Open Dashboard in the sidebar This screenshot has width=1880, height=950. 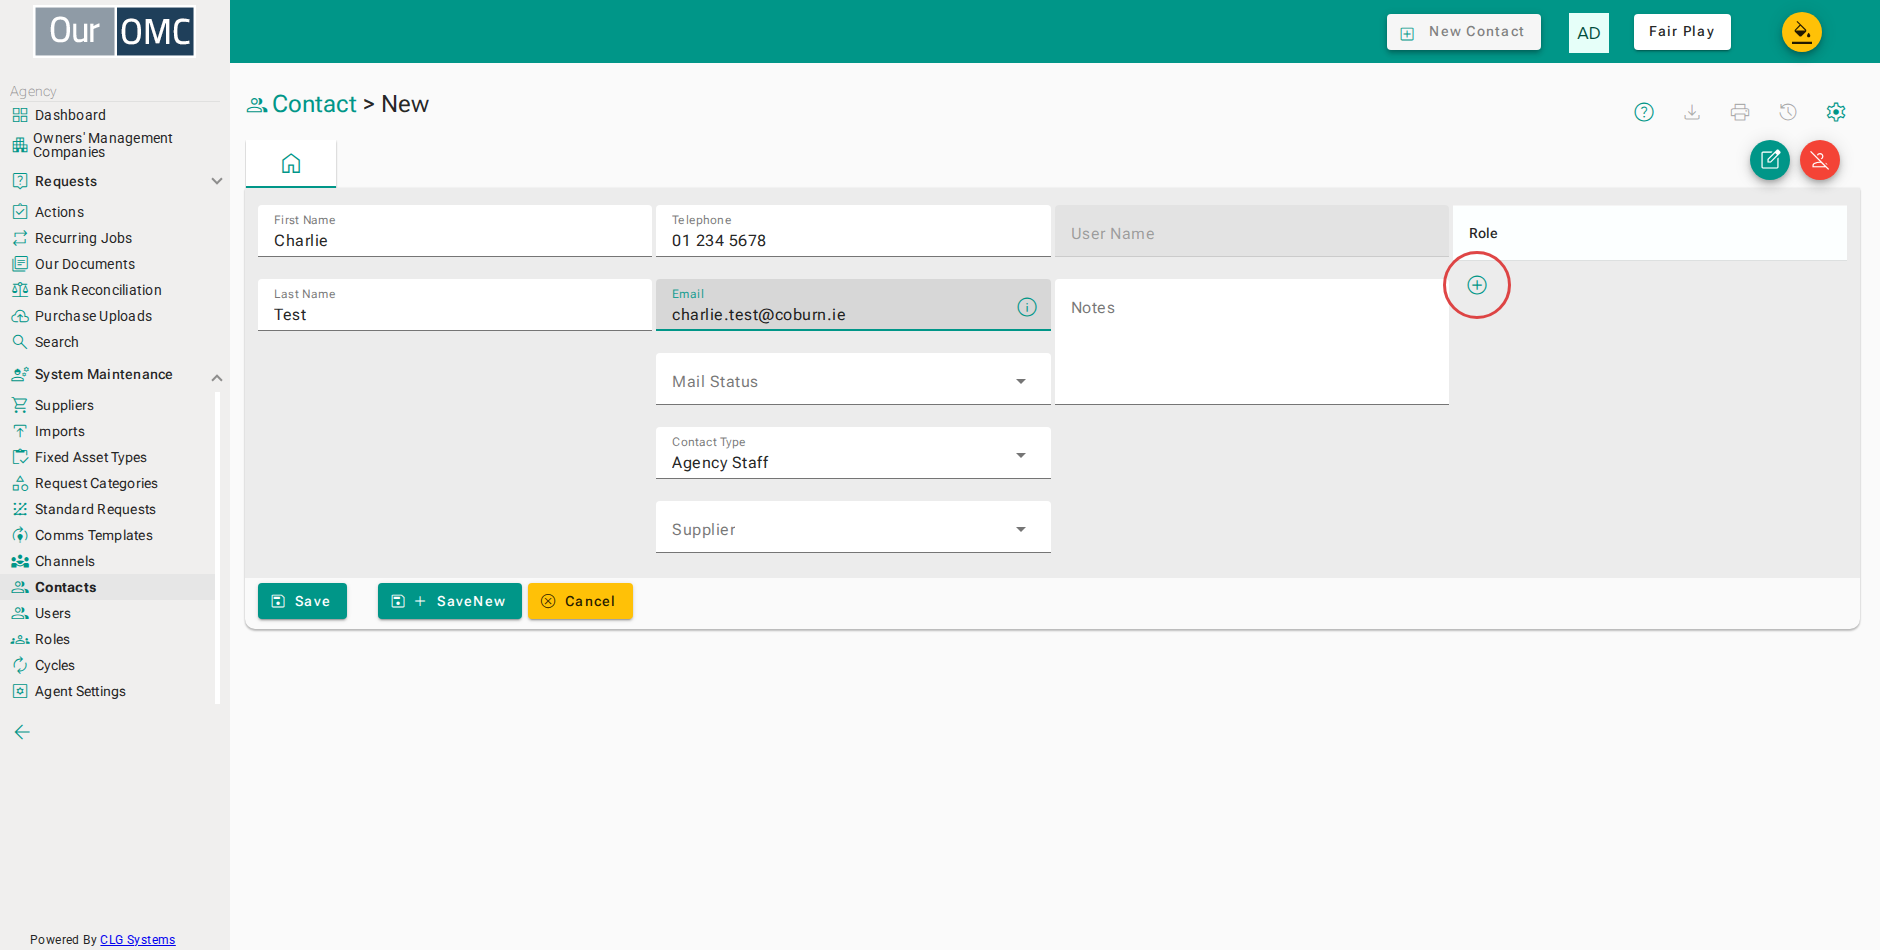pyautogui.click(x=70, y=115)
